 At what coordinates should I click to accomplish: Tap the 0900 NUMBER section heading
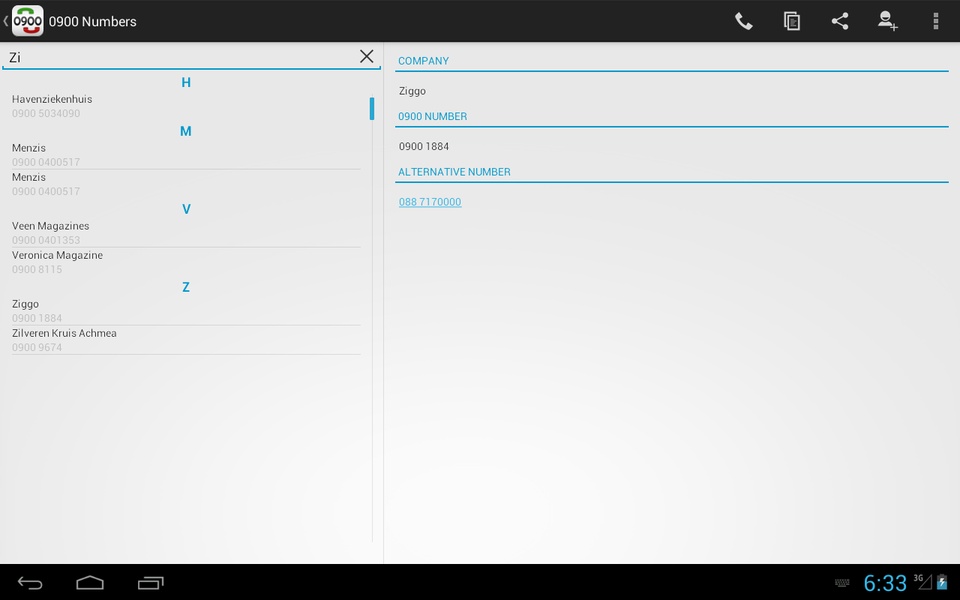(432, 116)
